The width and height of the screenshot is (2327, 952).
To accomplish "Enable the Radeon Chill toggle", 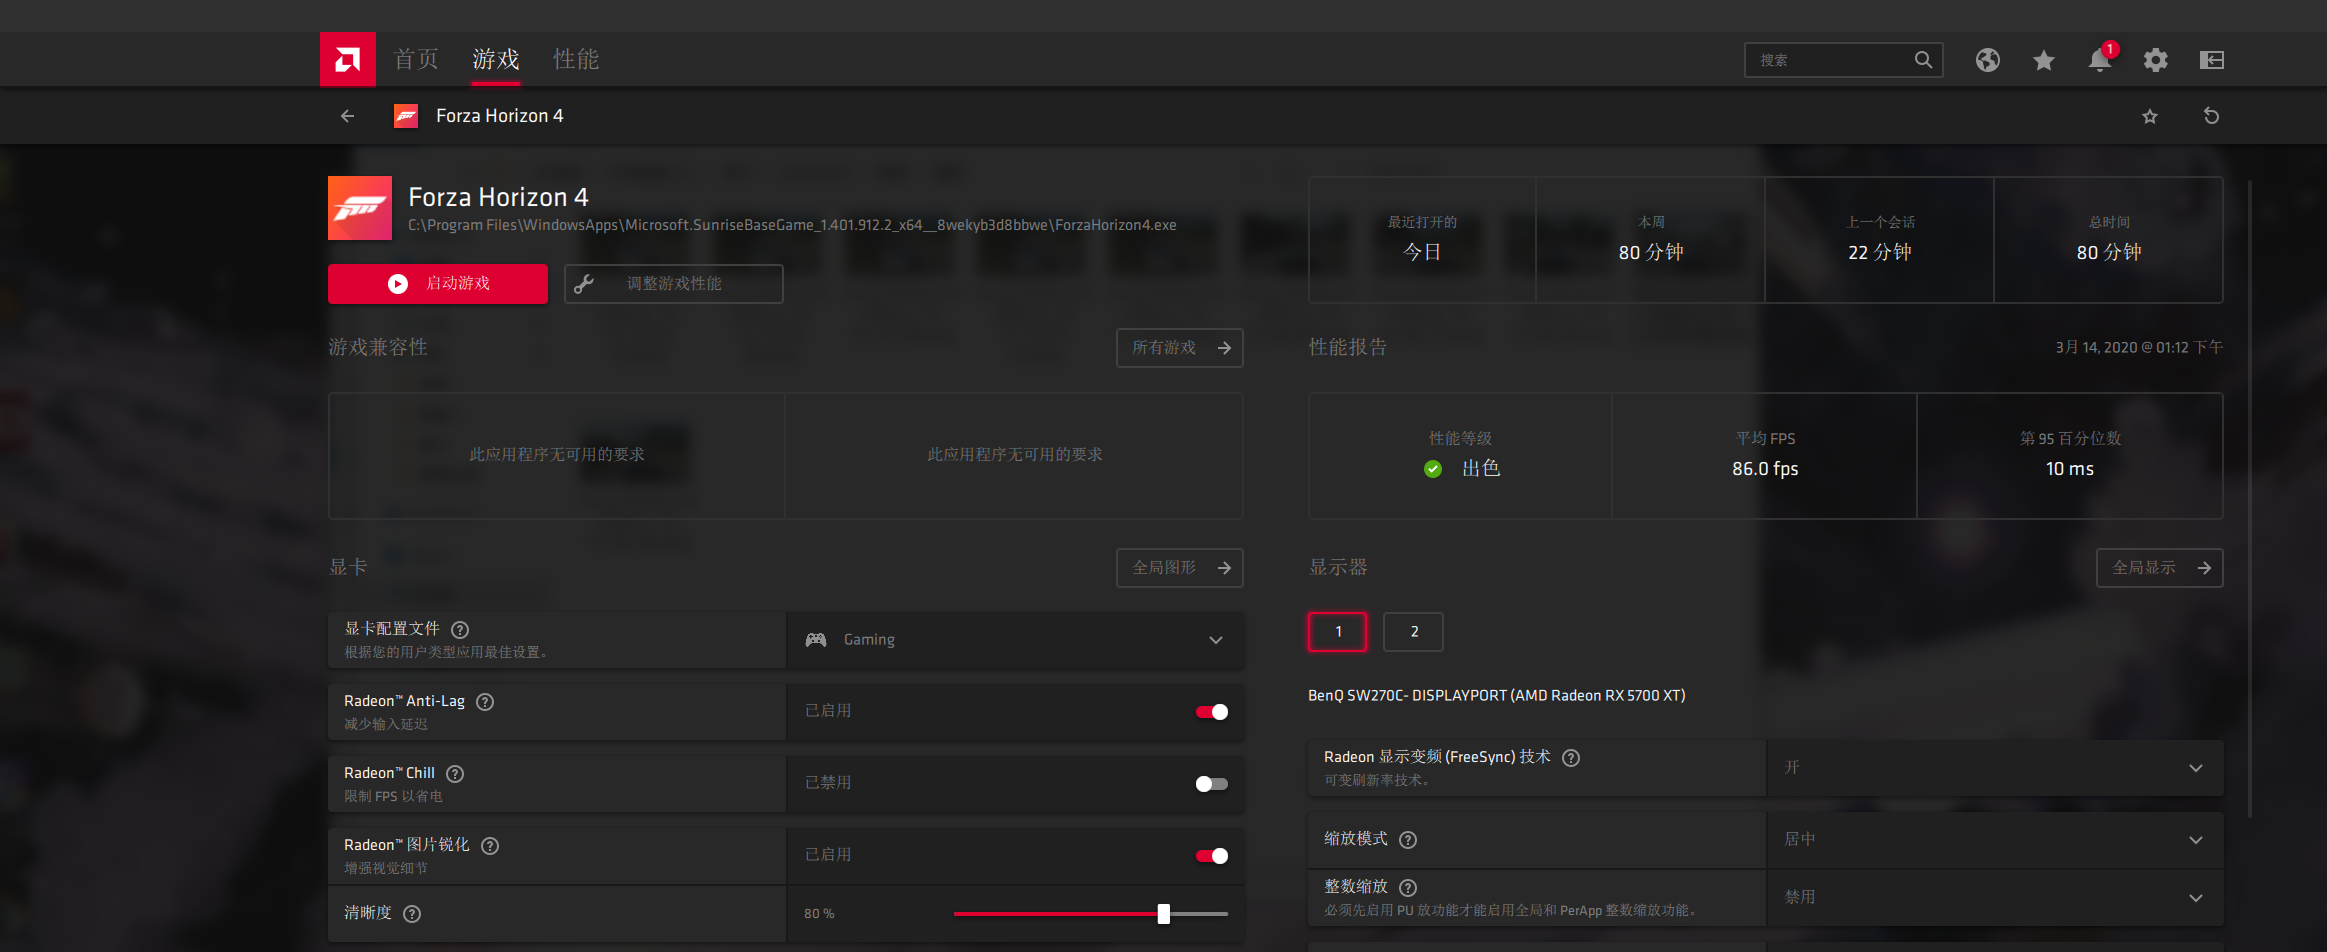I will coord(1211,784).
